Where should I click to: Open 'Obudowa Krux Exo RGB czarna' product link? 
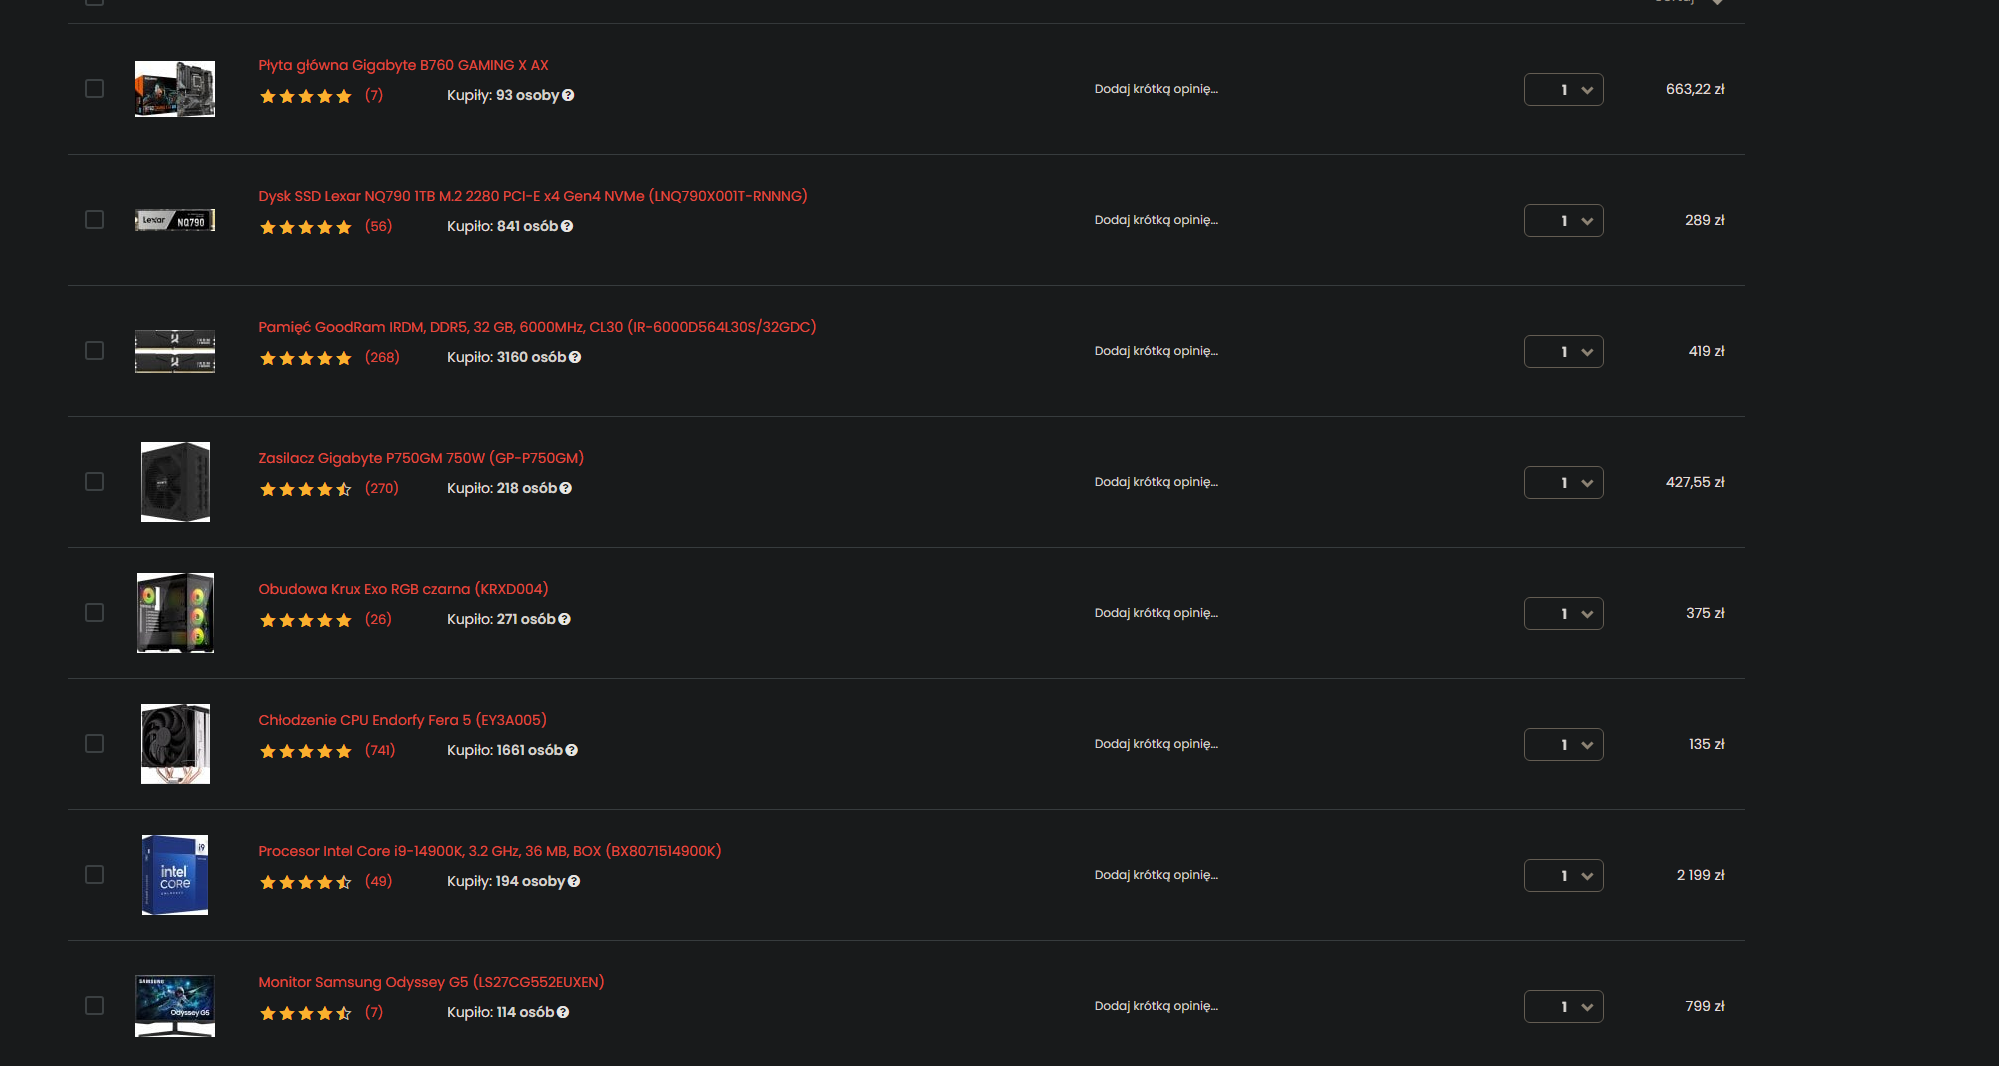404,589
